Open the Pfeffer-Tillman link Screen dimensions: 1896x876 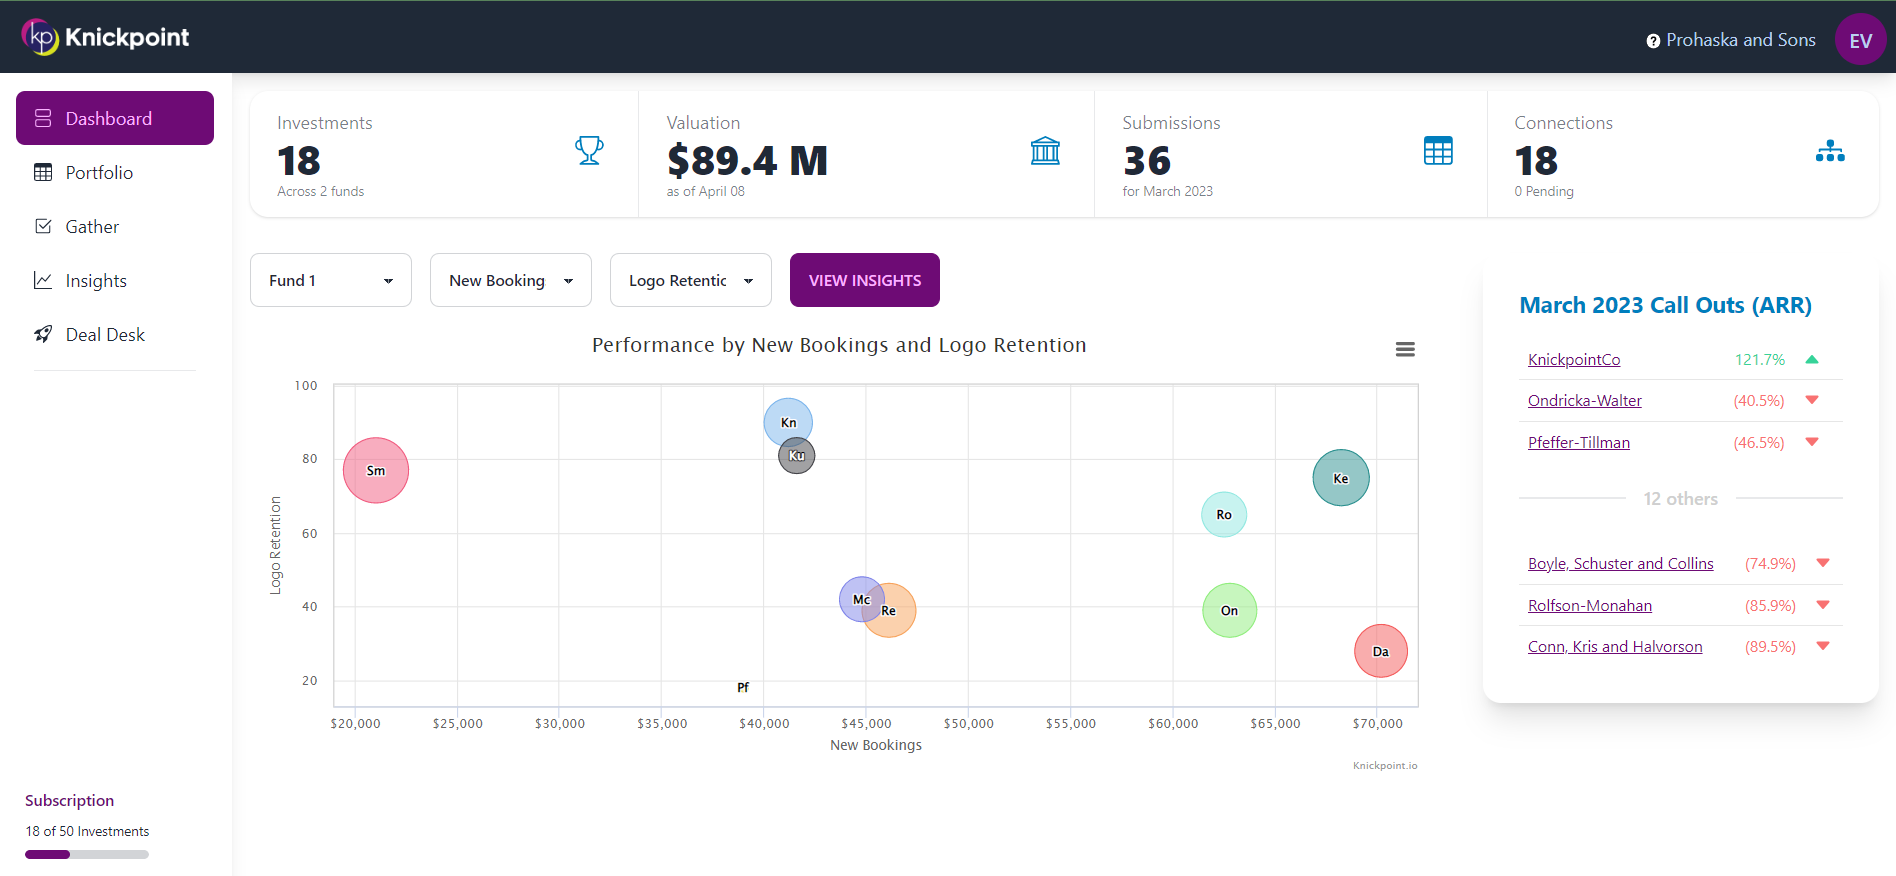[x=1579, y=443]
